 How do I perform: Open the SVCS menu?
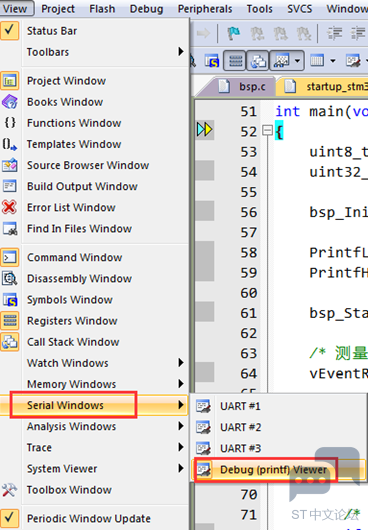pyautogui.click(x=299, y=9)
